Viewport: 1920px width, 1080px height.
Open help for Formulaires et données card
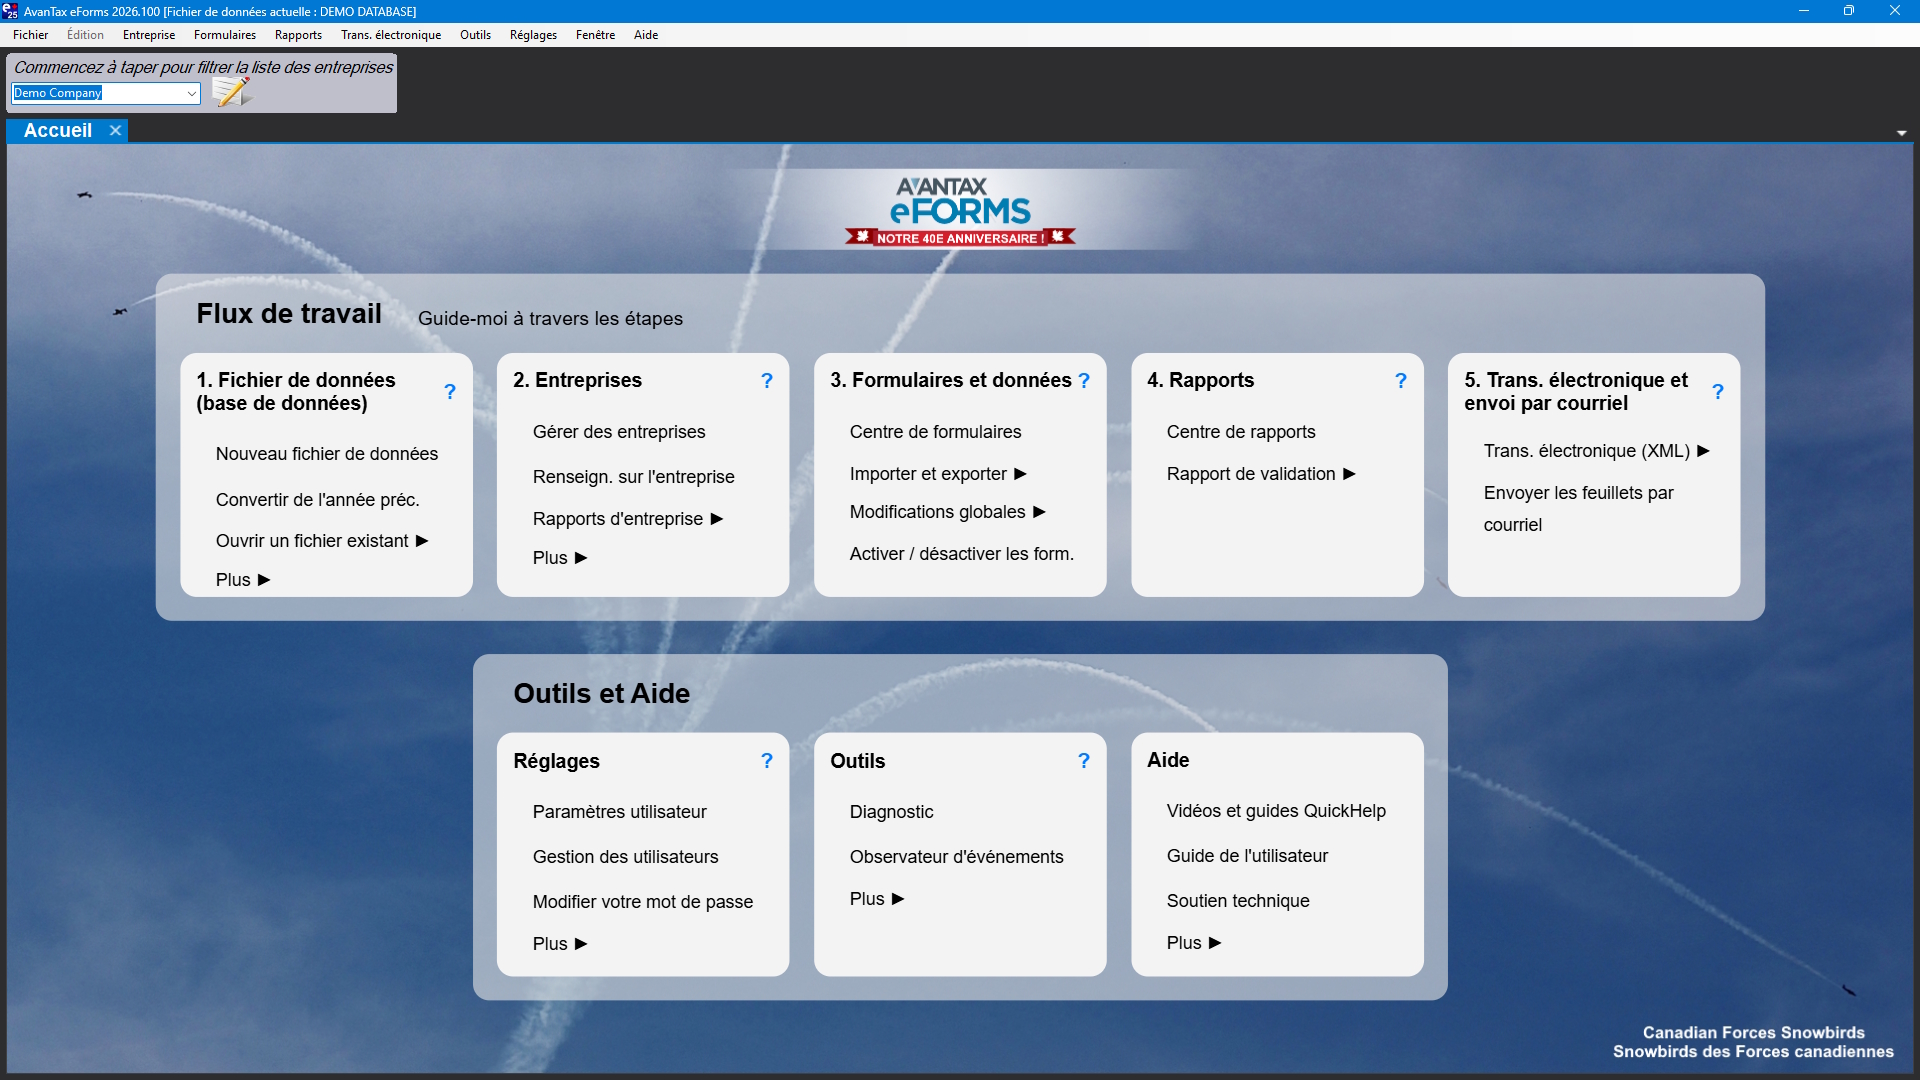(1084, 381)
